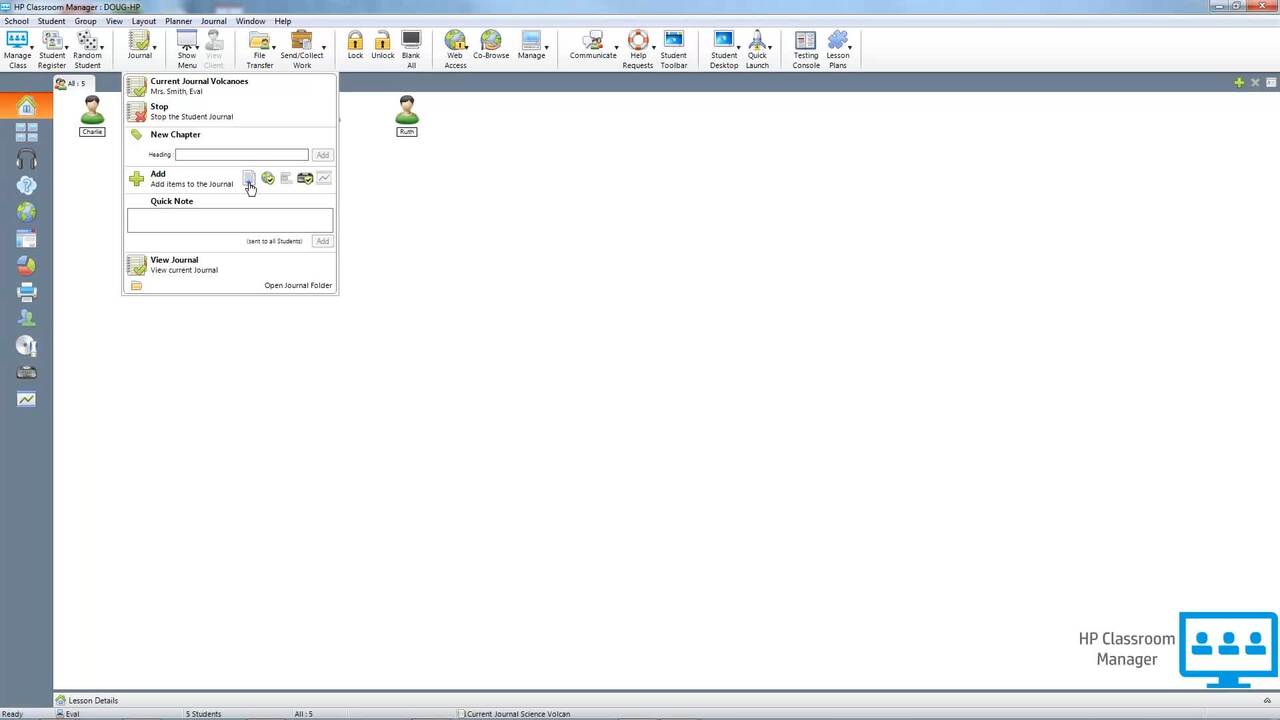Image resolution: width=1280 pixels, height=720 pixels.
Task: Open the Journal menu in menu bar
Action: click(213, 21)
